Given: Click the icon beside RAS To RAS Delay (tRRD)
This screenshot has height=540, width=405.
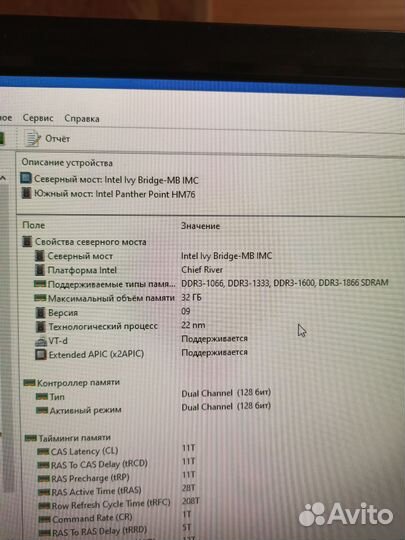Looking at the screenshot, I should point(45,532).
